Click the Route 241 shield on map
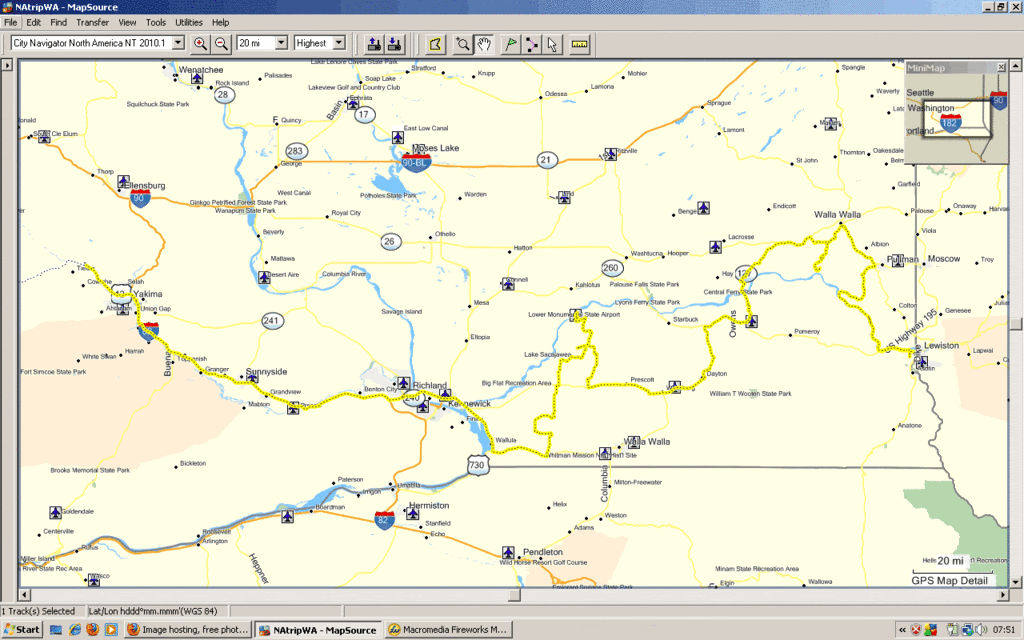 [272, 321]
